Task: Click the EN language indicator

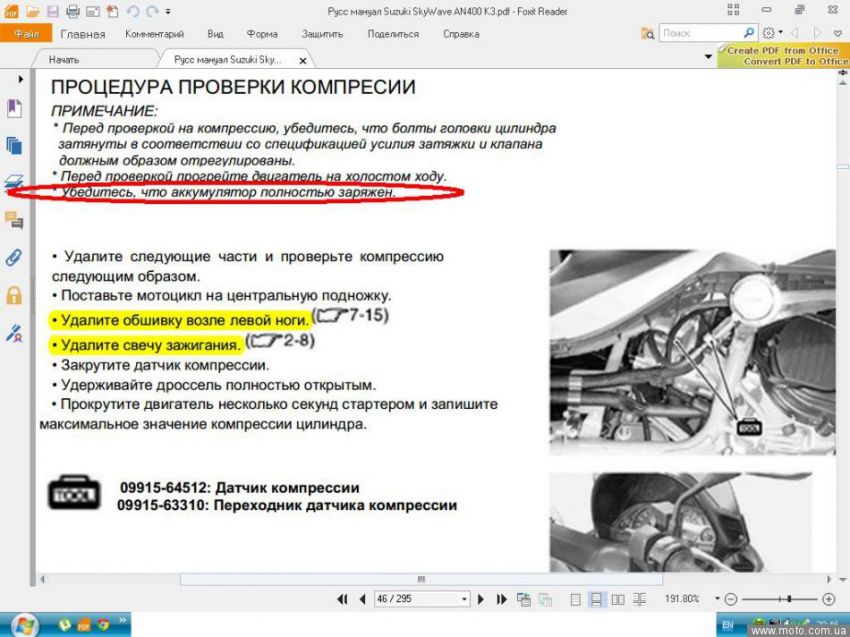Action: pyautogui.click(x=727, y=625)
